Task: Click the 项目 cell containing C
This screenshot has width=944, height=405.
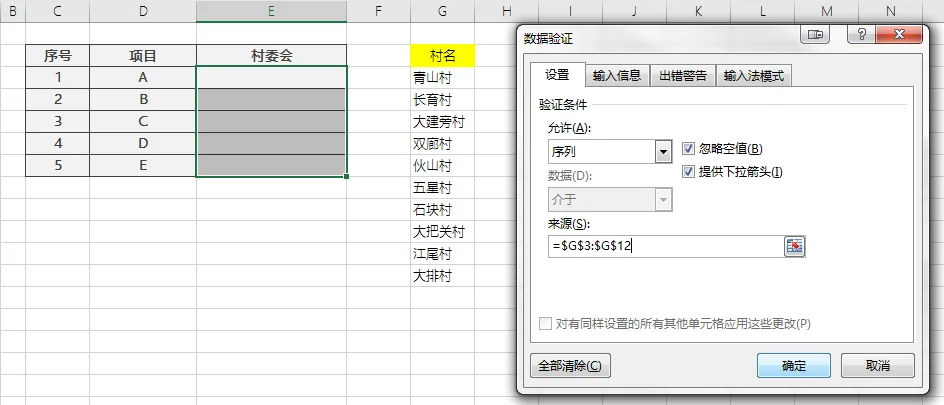Action: (x=143, y=122)
